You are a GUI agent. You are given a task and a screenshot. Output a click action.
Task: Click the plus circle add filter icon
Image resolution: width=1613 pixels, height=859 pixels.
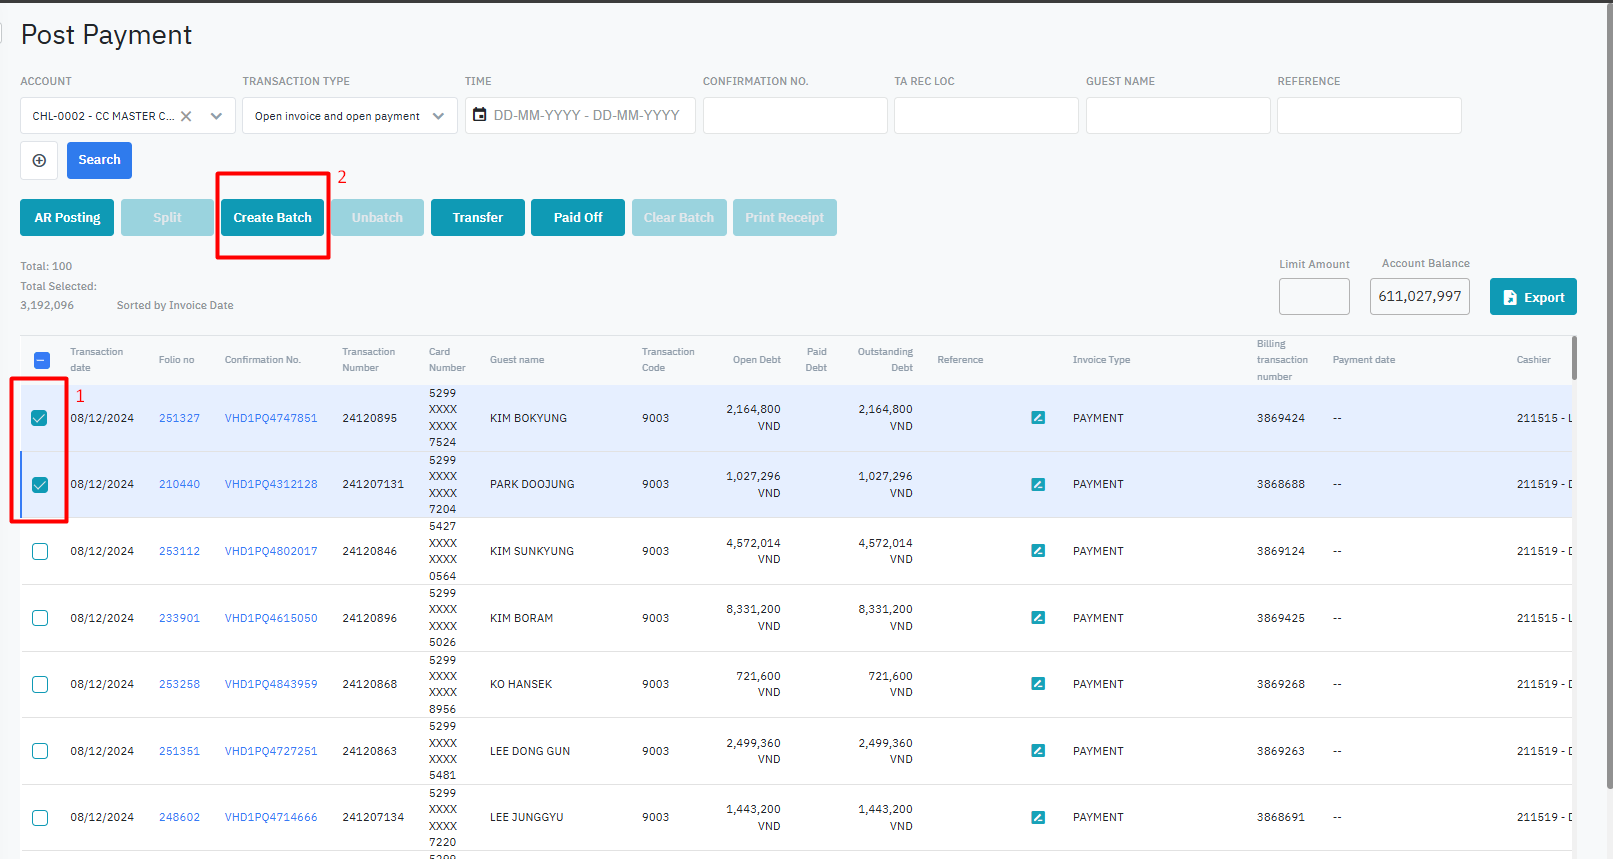click(x=40, y=160)
